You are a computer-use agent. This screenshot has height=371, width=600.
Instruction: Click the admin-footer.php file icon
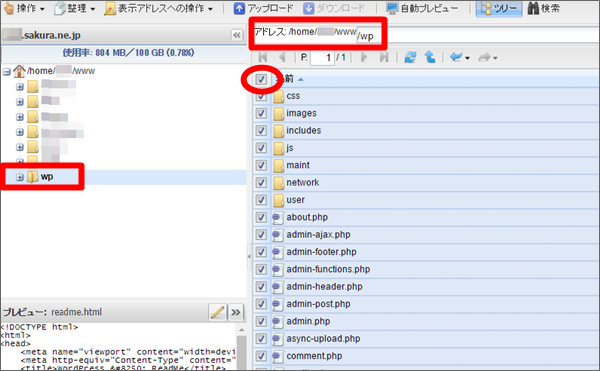coord(277,252)
